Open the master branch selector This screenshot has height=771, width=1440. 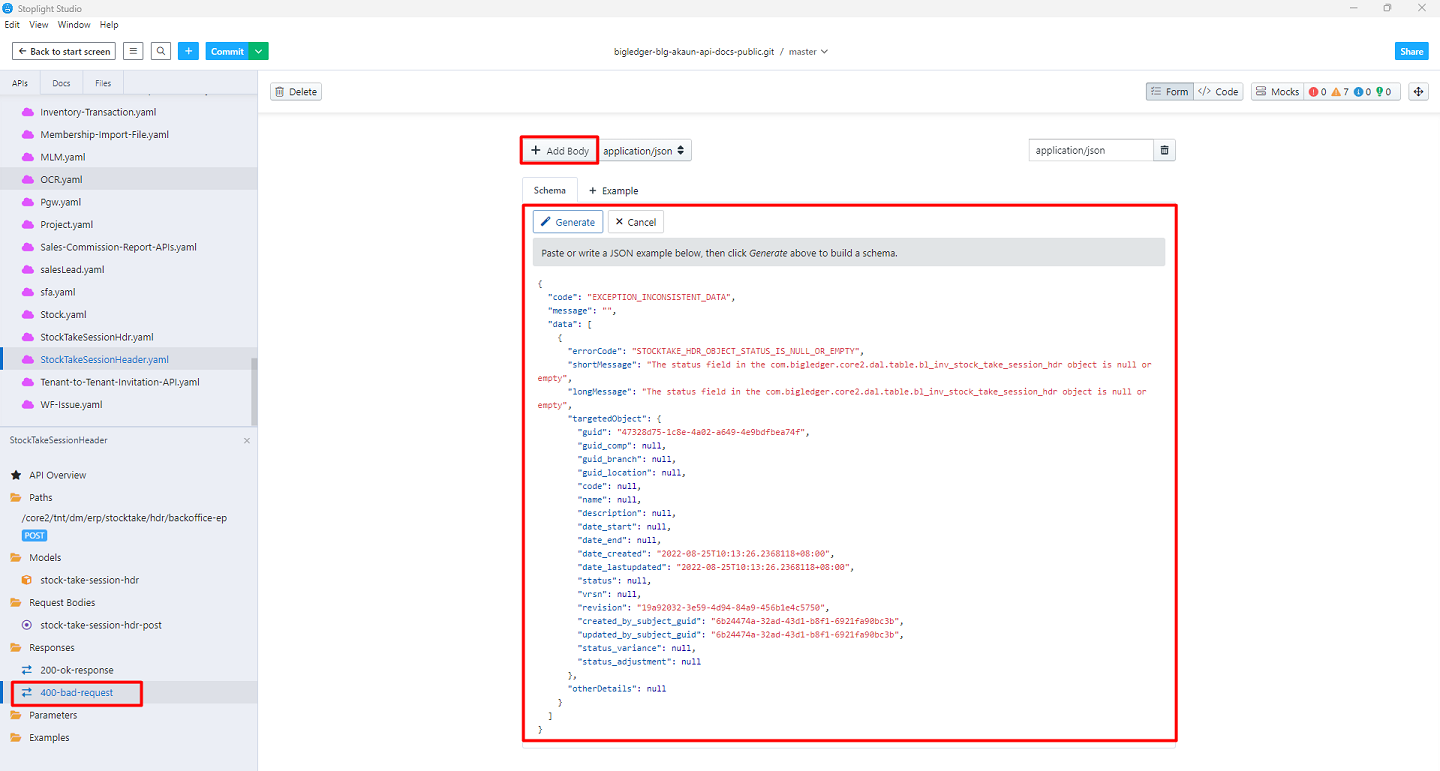coord(808,51)
